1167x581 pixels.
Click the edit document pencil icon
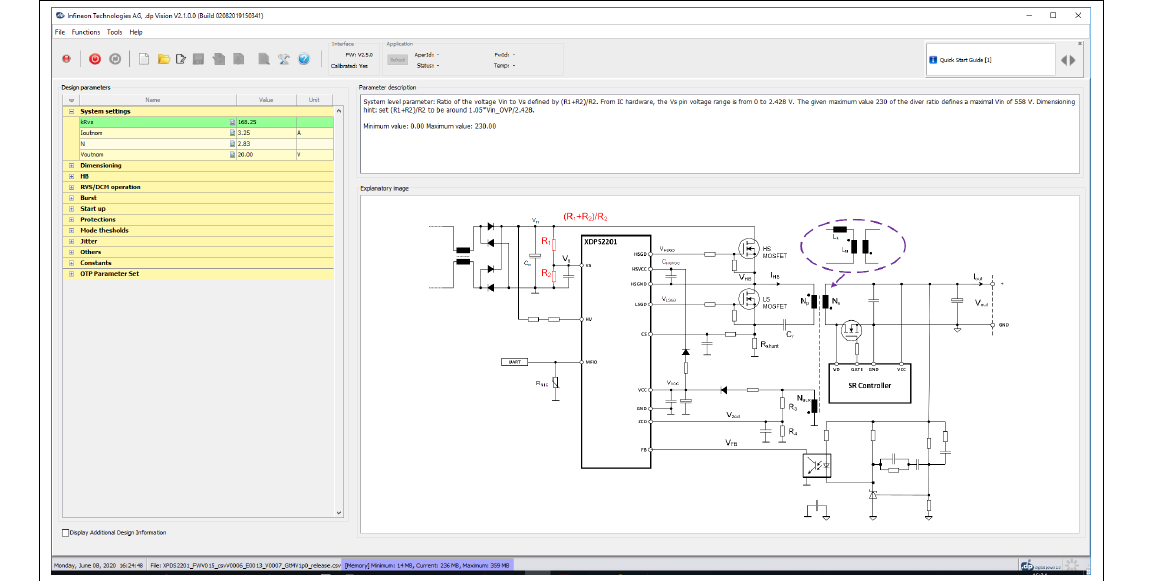181,60
